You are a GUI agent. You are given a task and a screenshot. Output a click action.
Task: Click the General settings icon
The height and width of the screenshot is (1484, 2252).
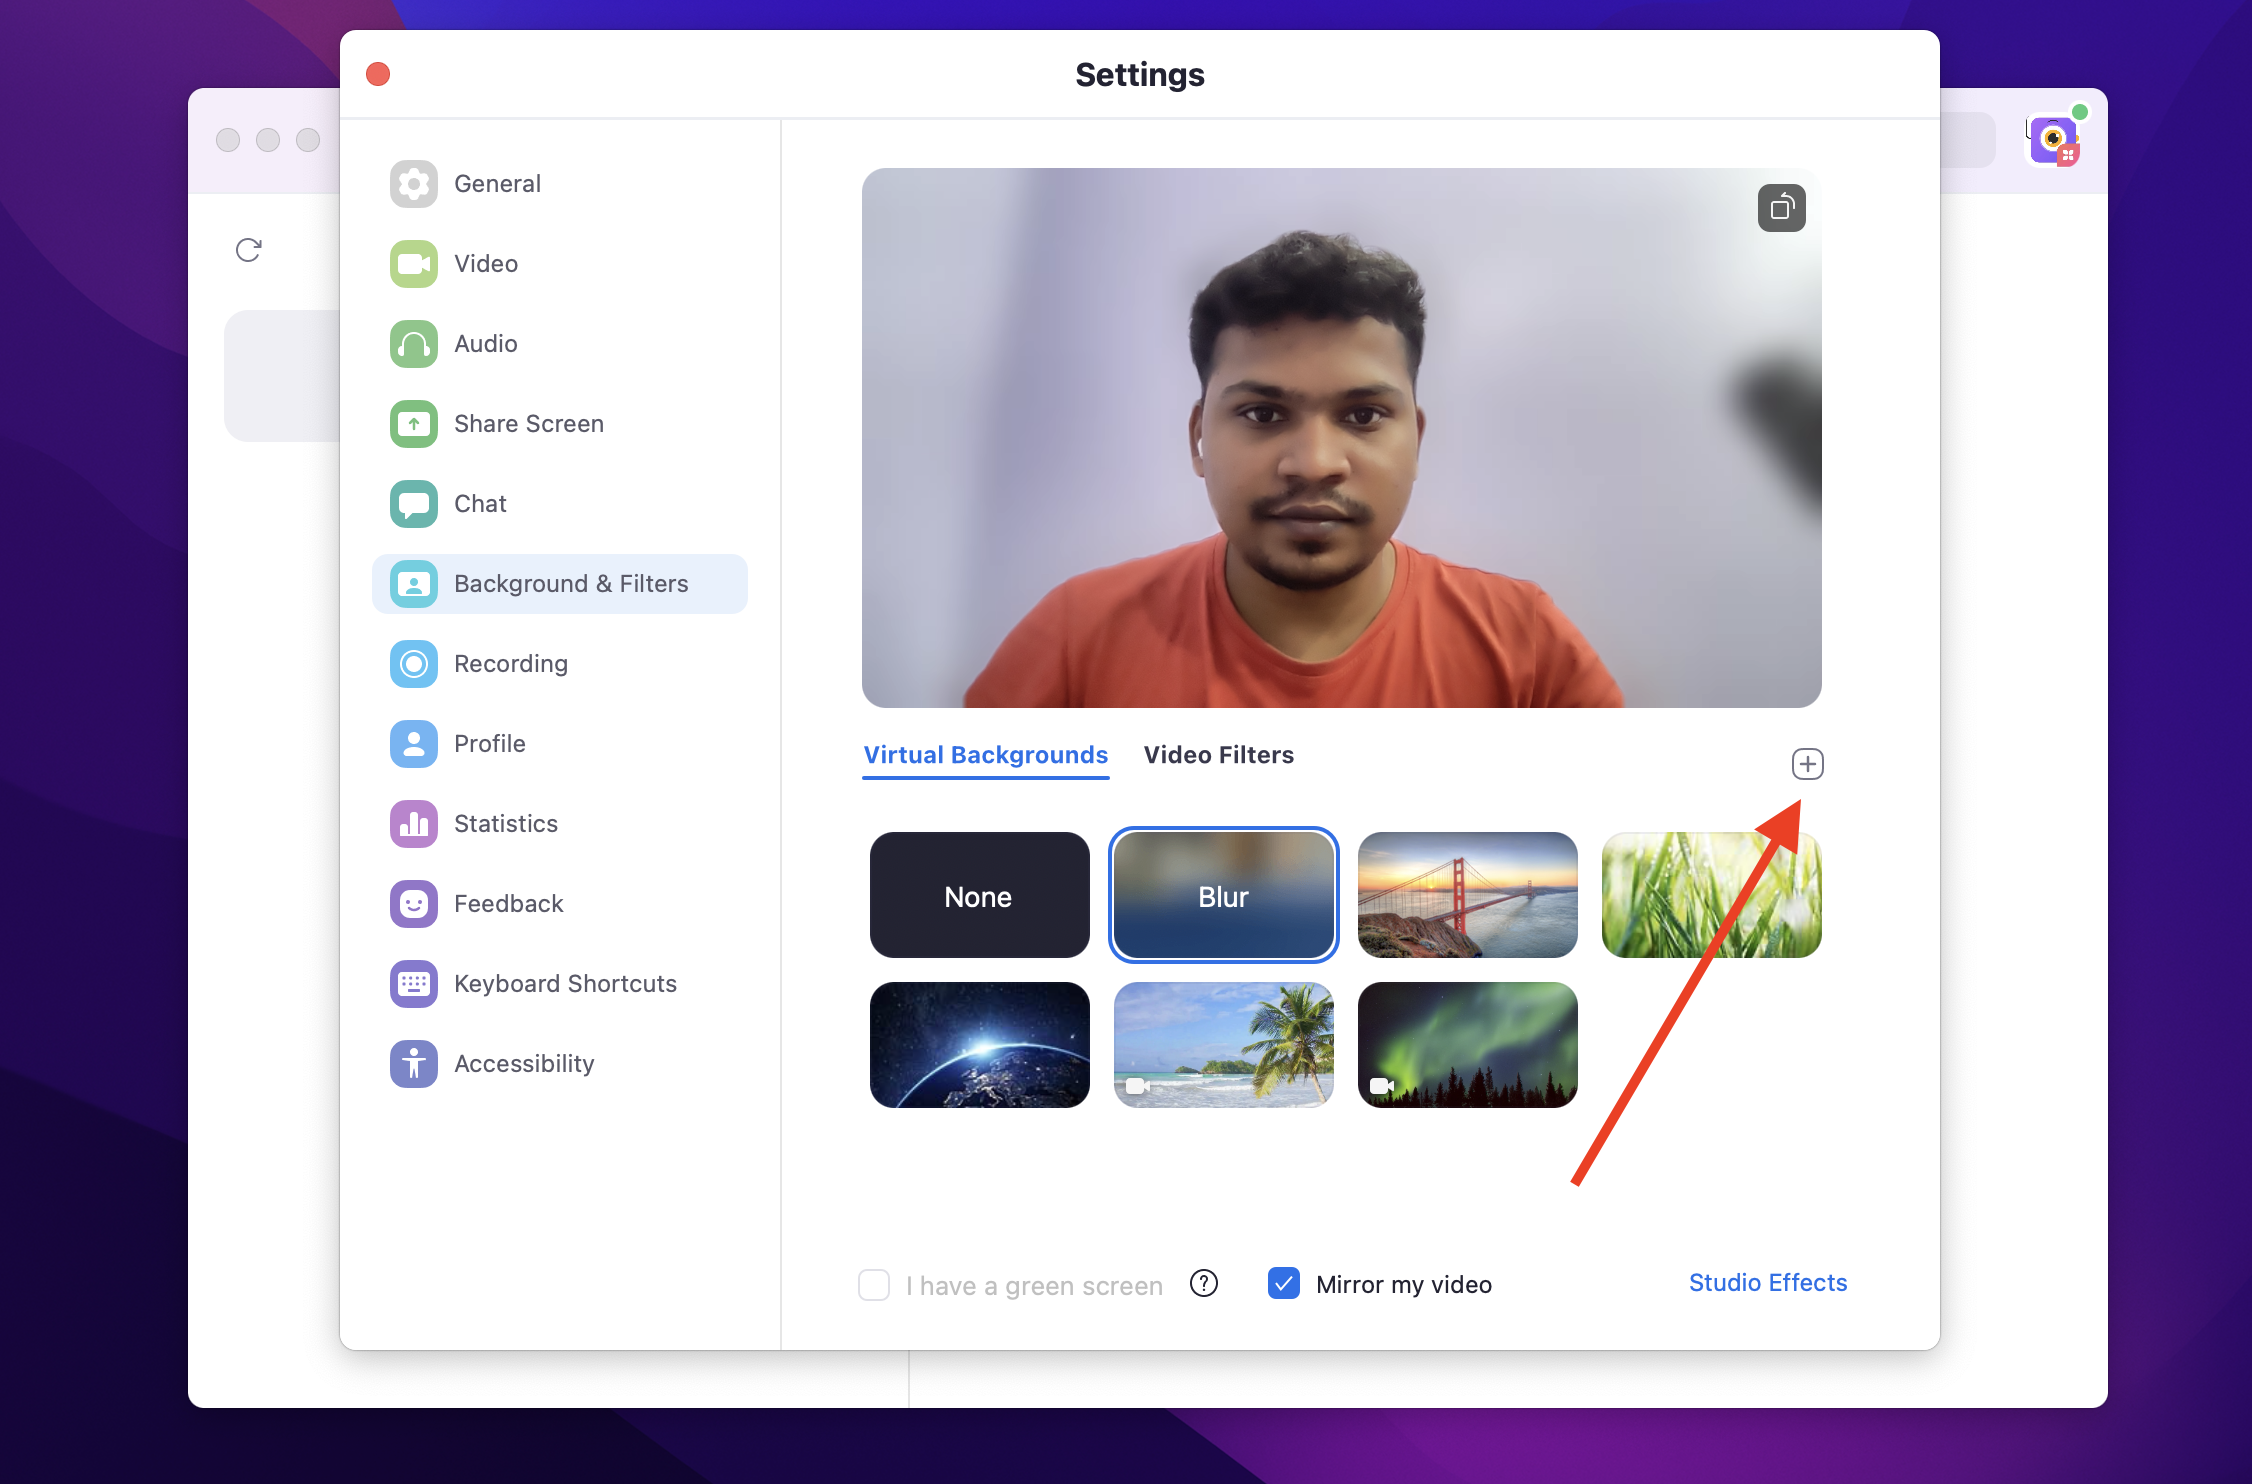click(x=414, y=184)
